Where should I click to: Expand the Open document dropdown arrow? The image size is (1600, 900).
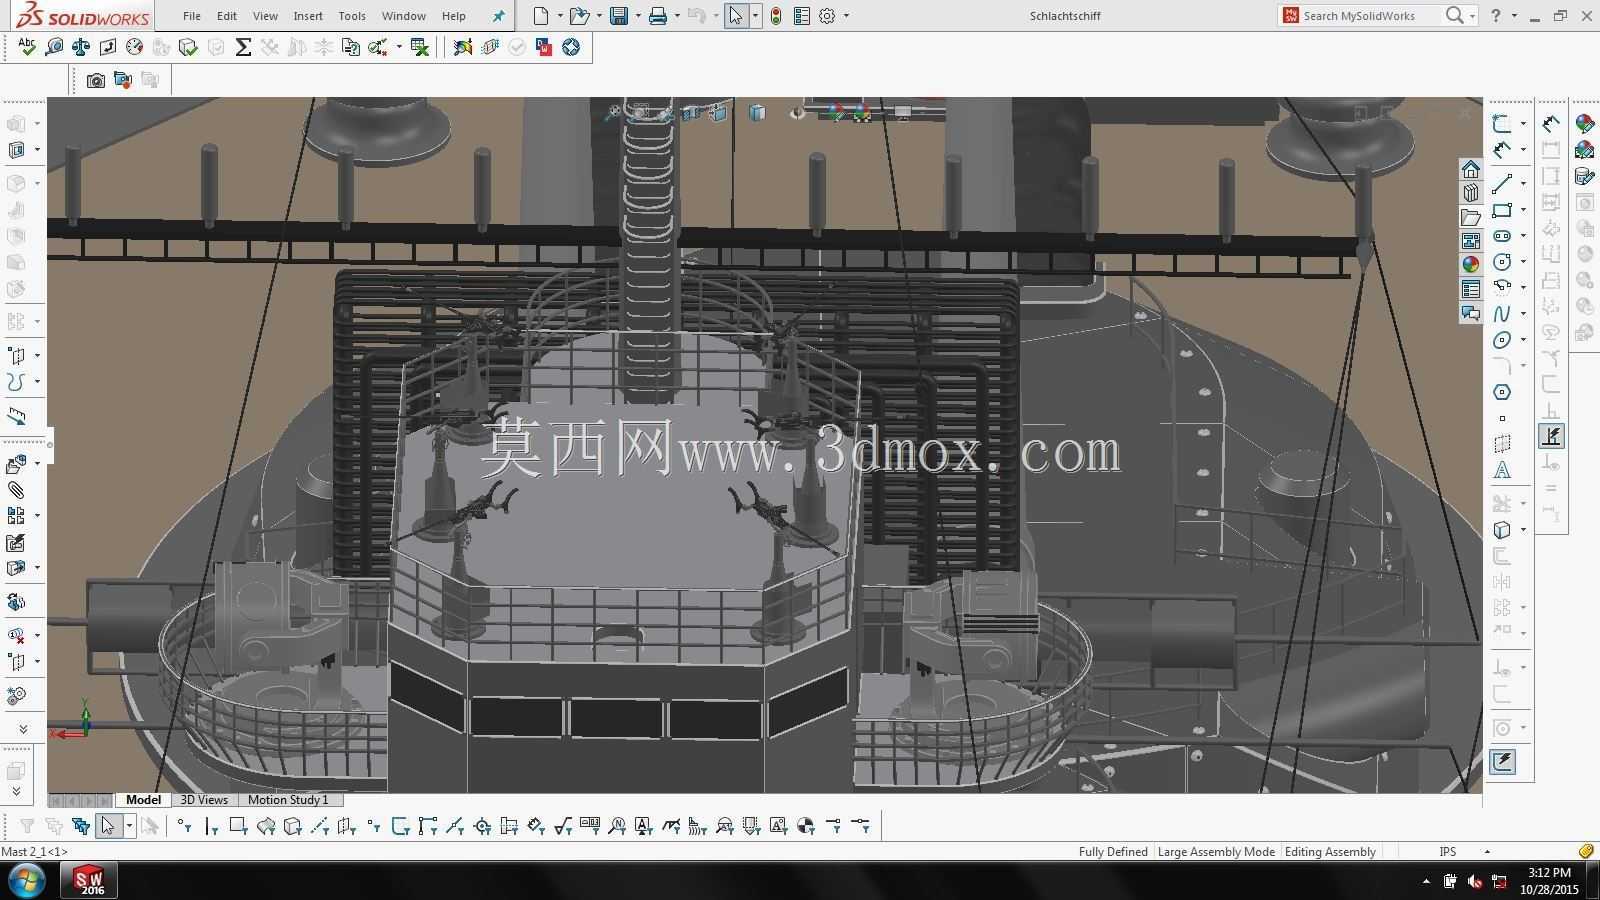coord(599,16)
